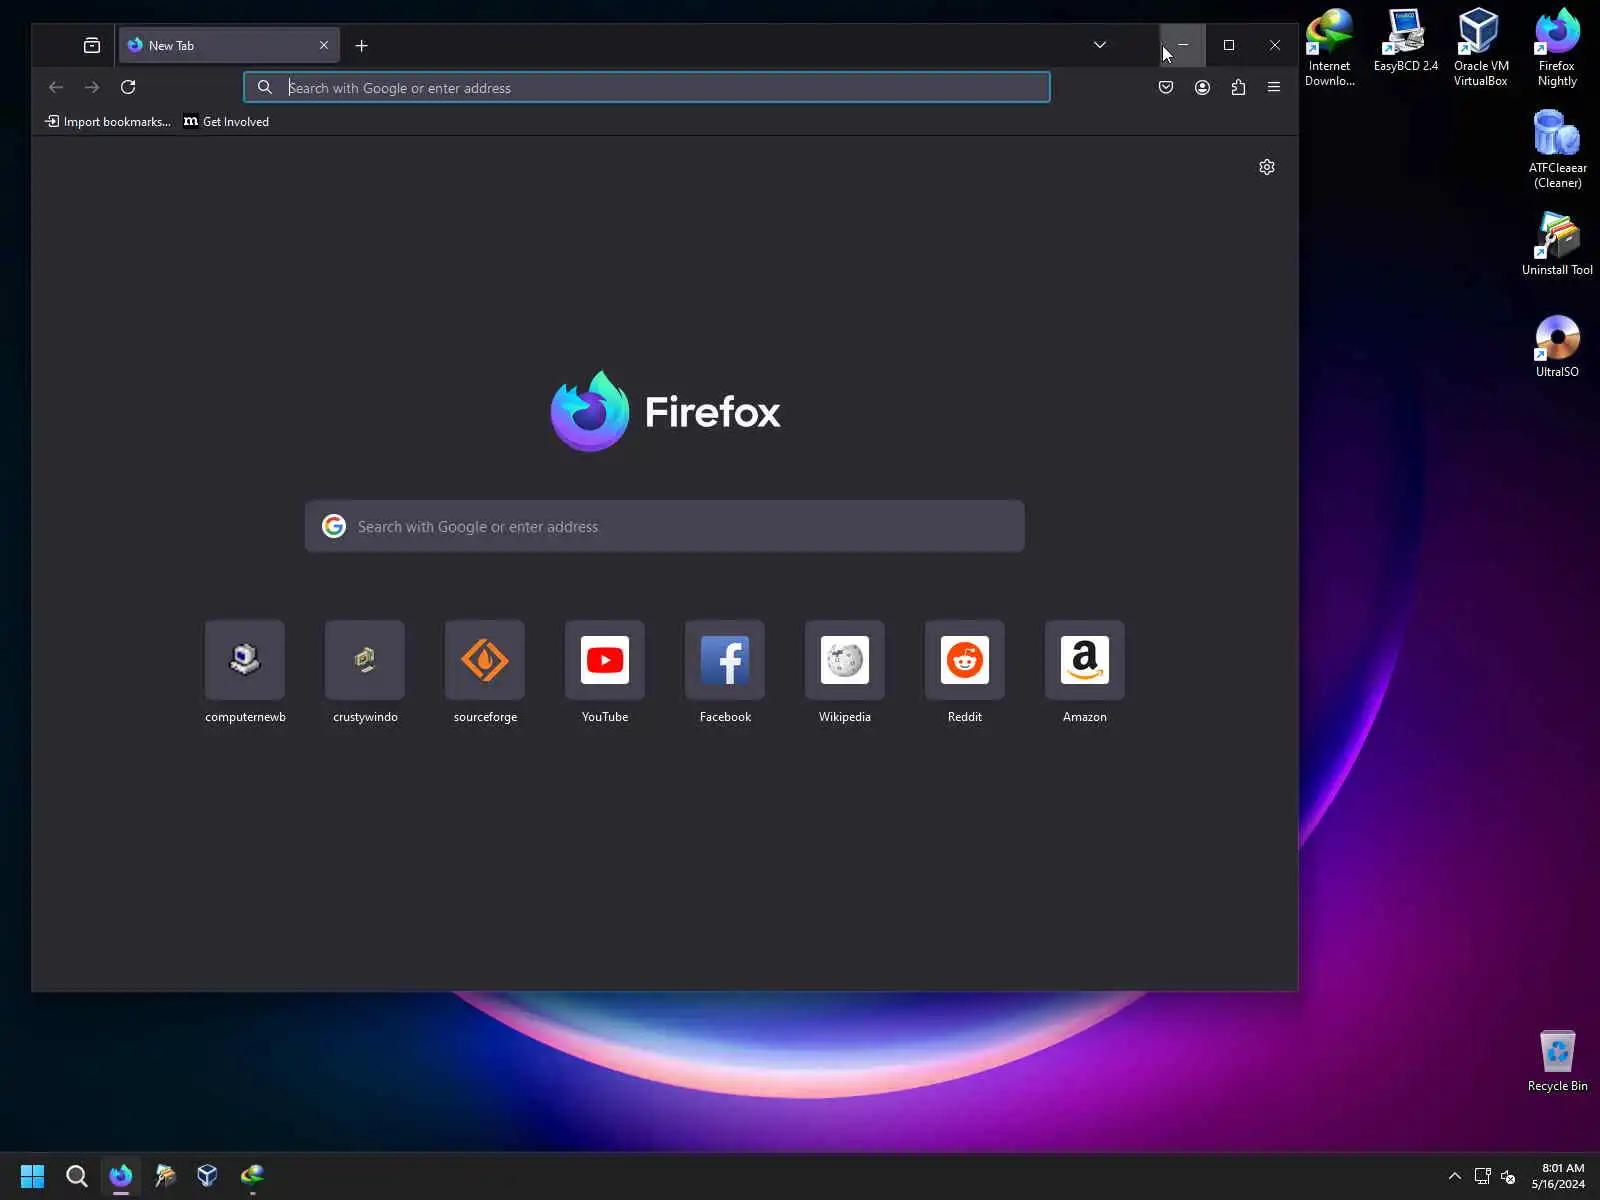
Task: Open the computernewb shortcut tile
Action: [245, 672]
